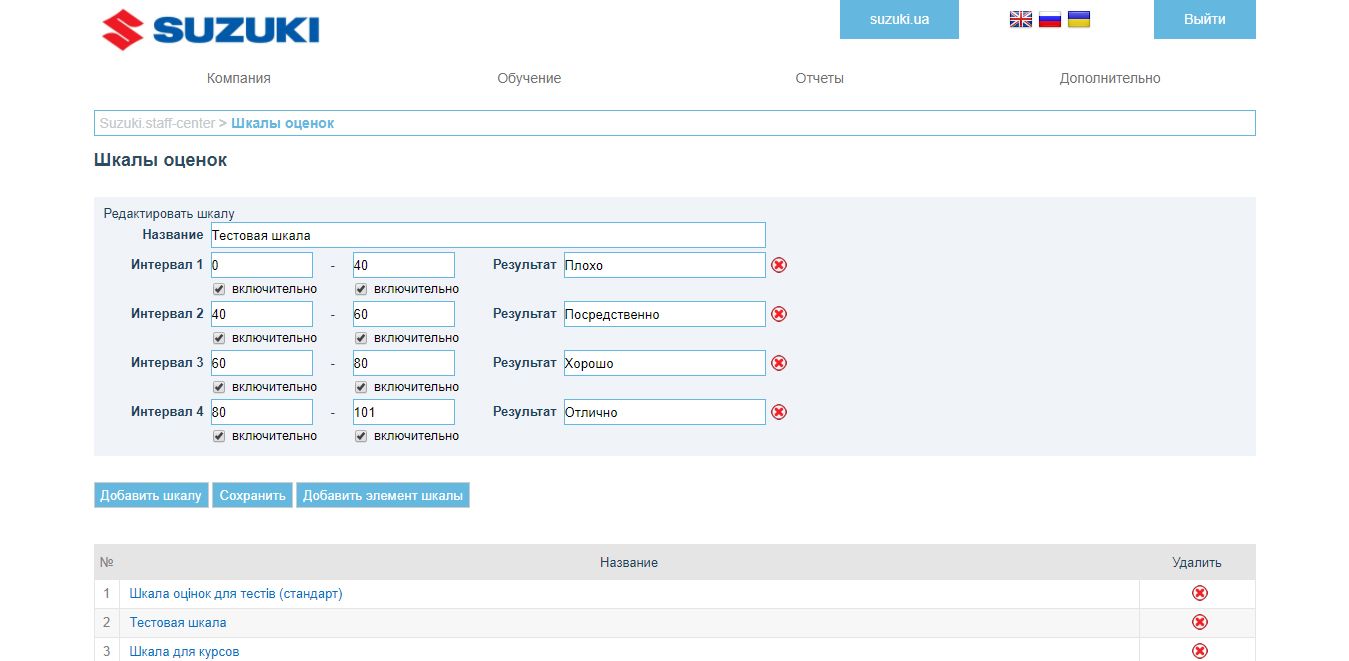Click the Suzuki logo
The width and height of the screenshot is (1349, 661).
click(211, 29)
